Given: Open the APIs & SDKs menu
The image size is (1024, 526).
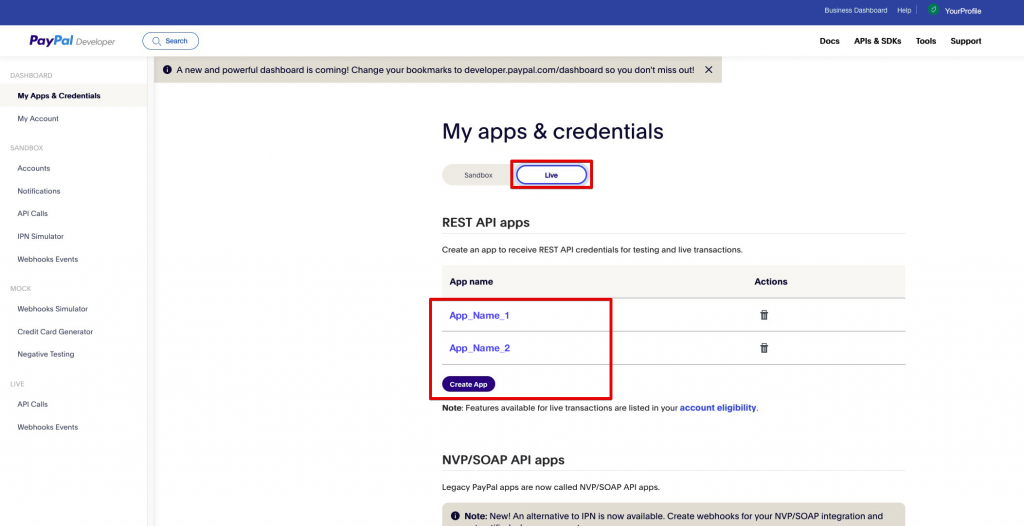Looking at the screenshot, I should point(877,41).
